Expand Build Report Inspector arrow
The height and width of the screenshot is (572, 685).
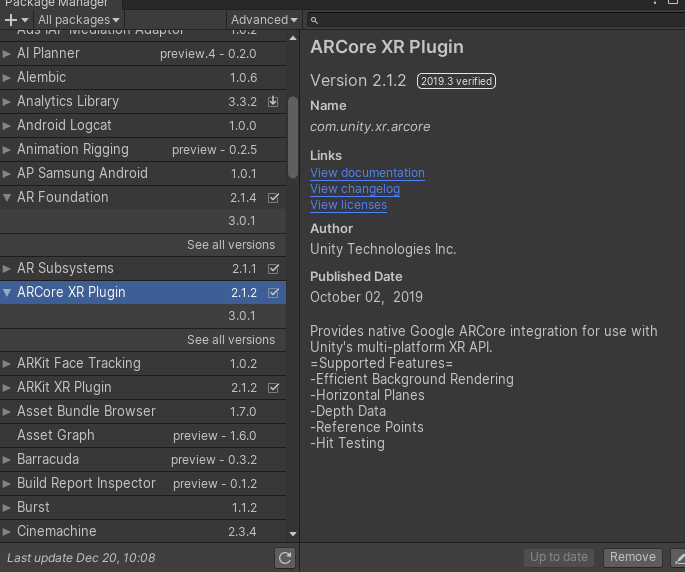[x=7, y=484]
